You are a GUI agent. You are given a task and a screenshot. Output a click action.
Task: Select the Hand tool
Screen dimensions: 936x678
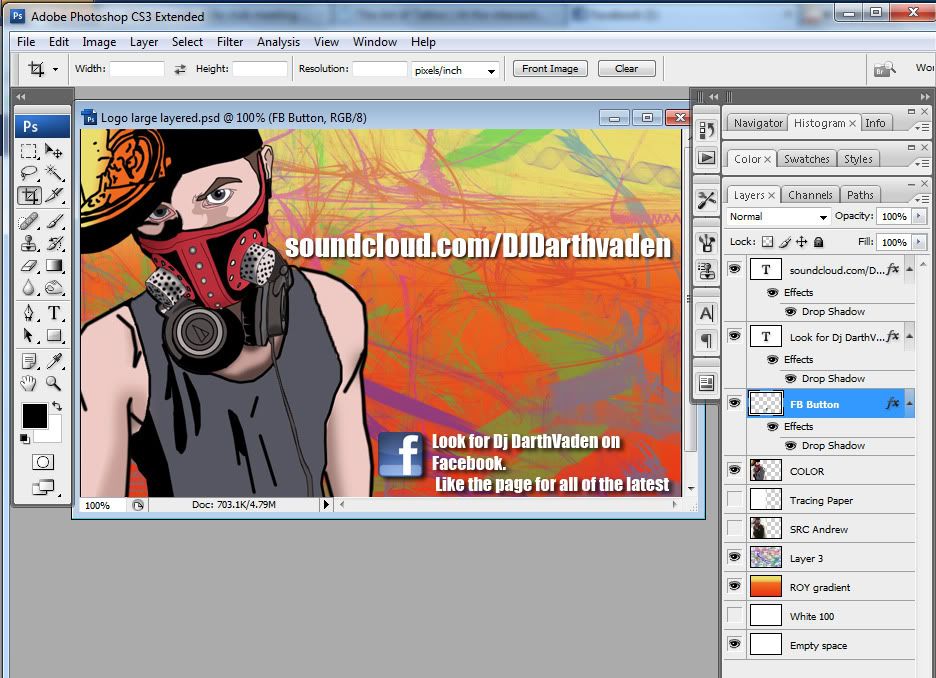(x=28, y=383)
